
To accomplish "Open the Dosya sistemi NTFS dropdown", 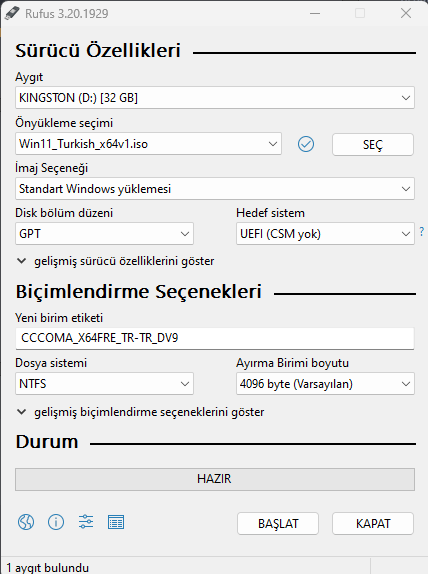I will [x=104, y=384].
